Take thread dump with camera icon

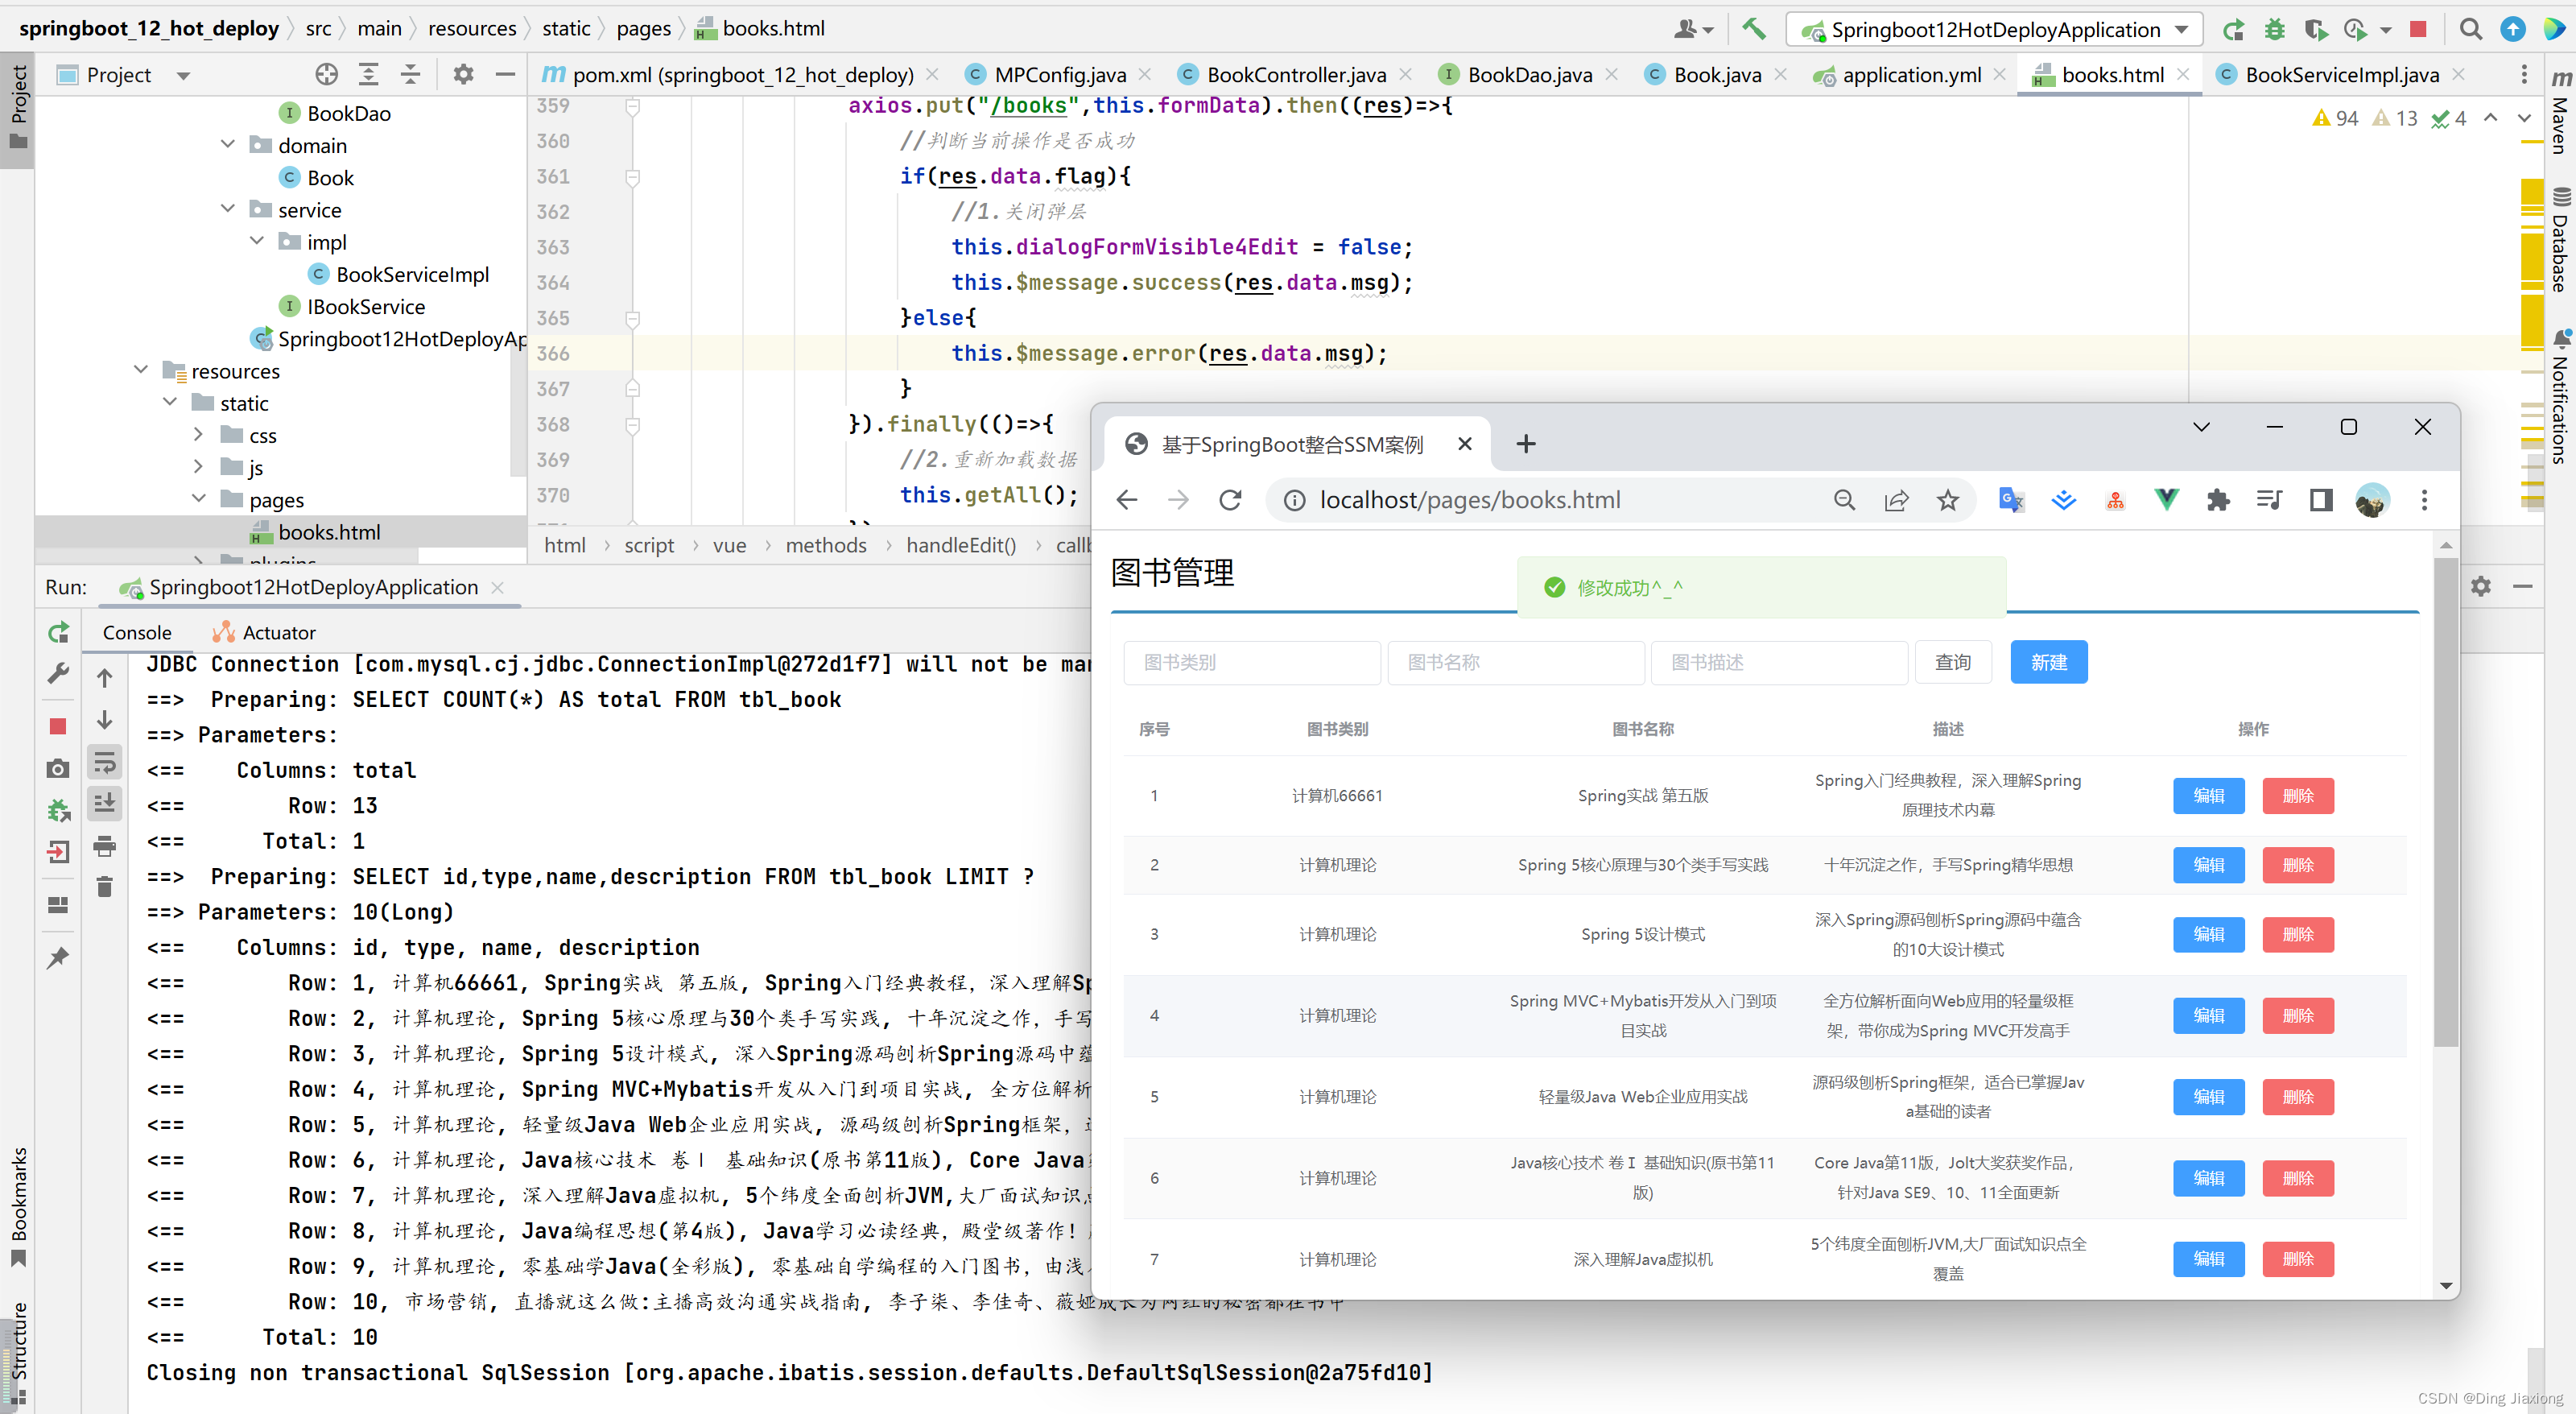click(x=58, y=768)
